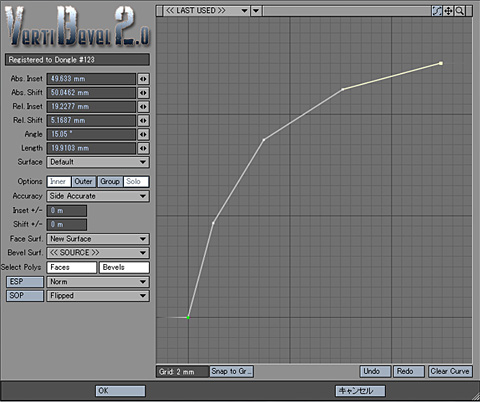Click the Rel. Inset arrow stepper
480x402 pixels.
pos(143,107)
